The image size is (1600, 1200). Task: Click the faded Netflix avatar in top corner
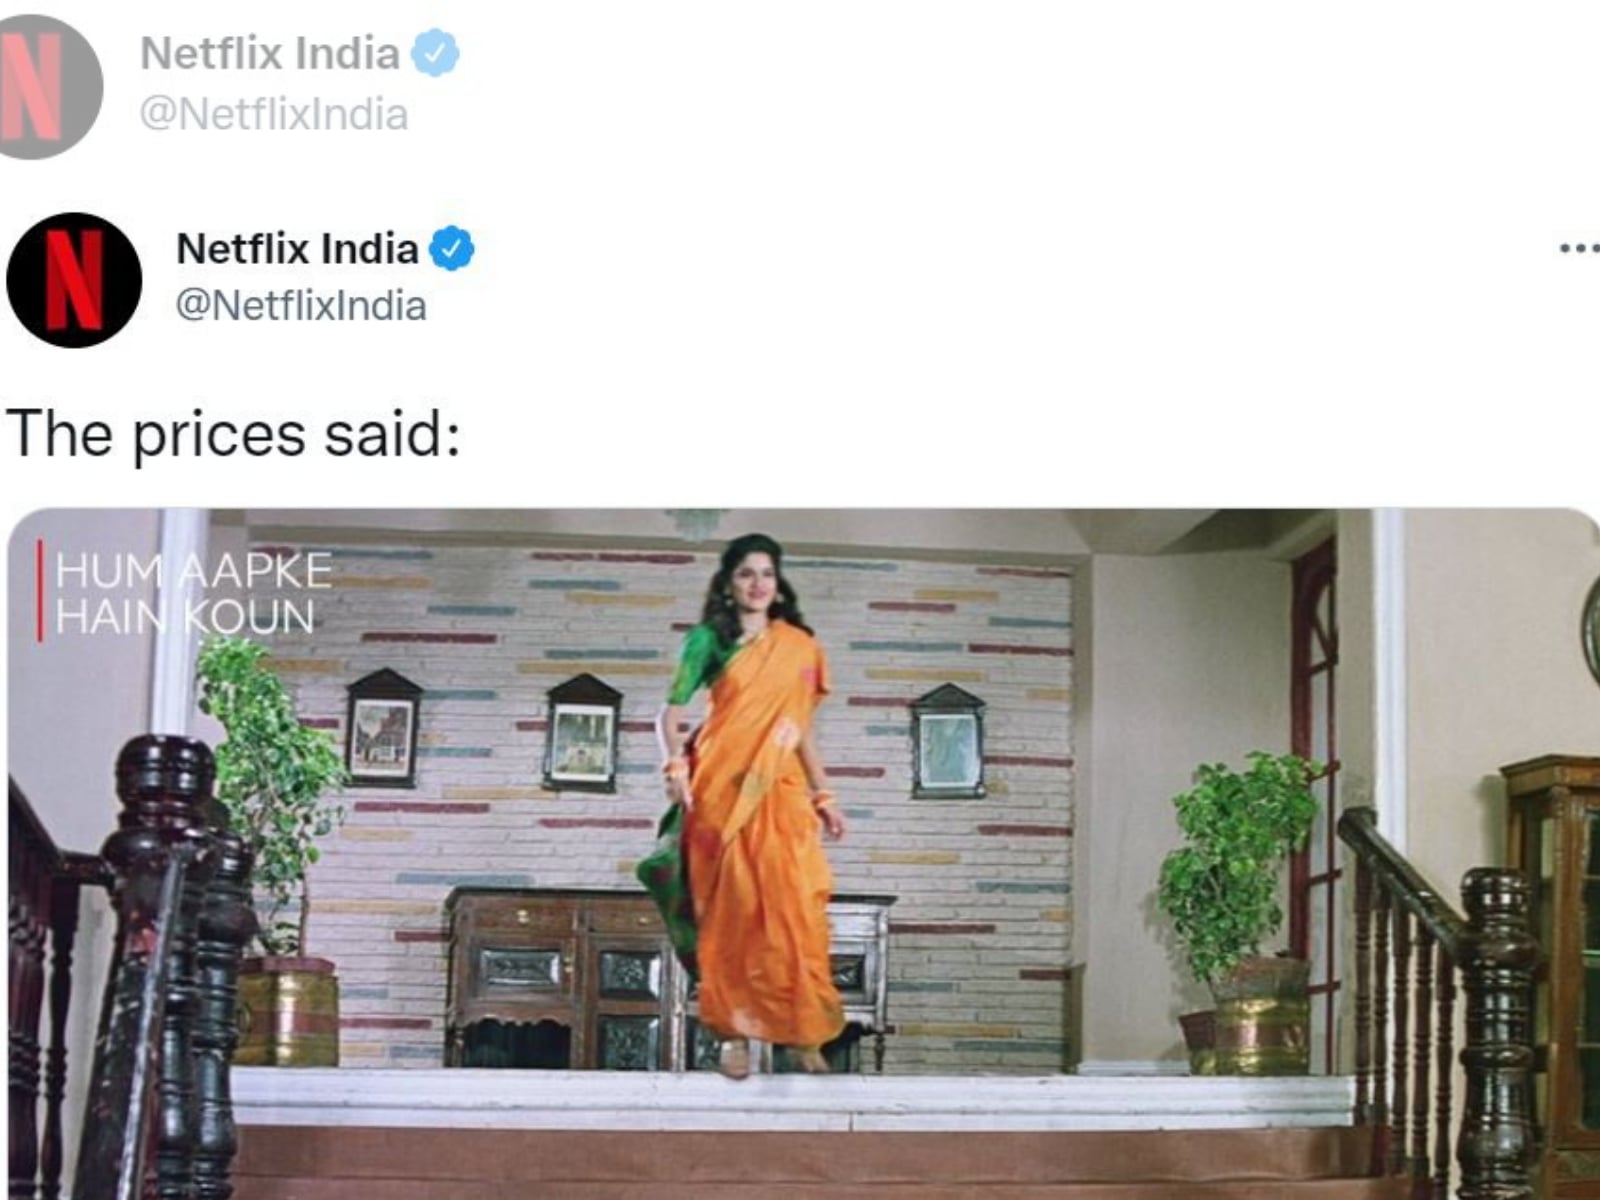[x=45, y=86]
